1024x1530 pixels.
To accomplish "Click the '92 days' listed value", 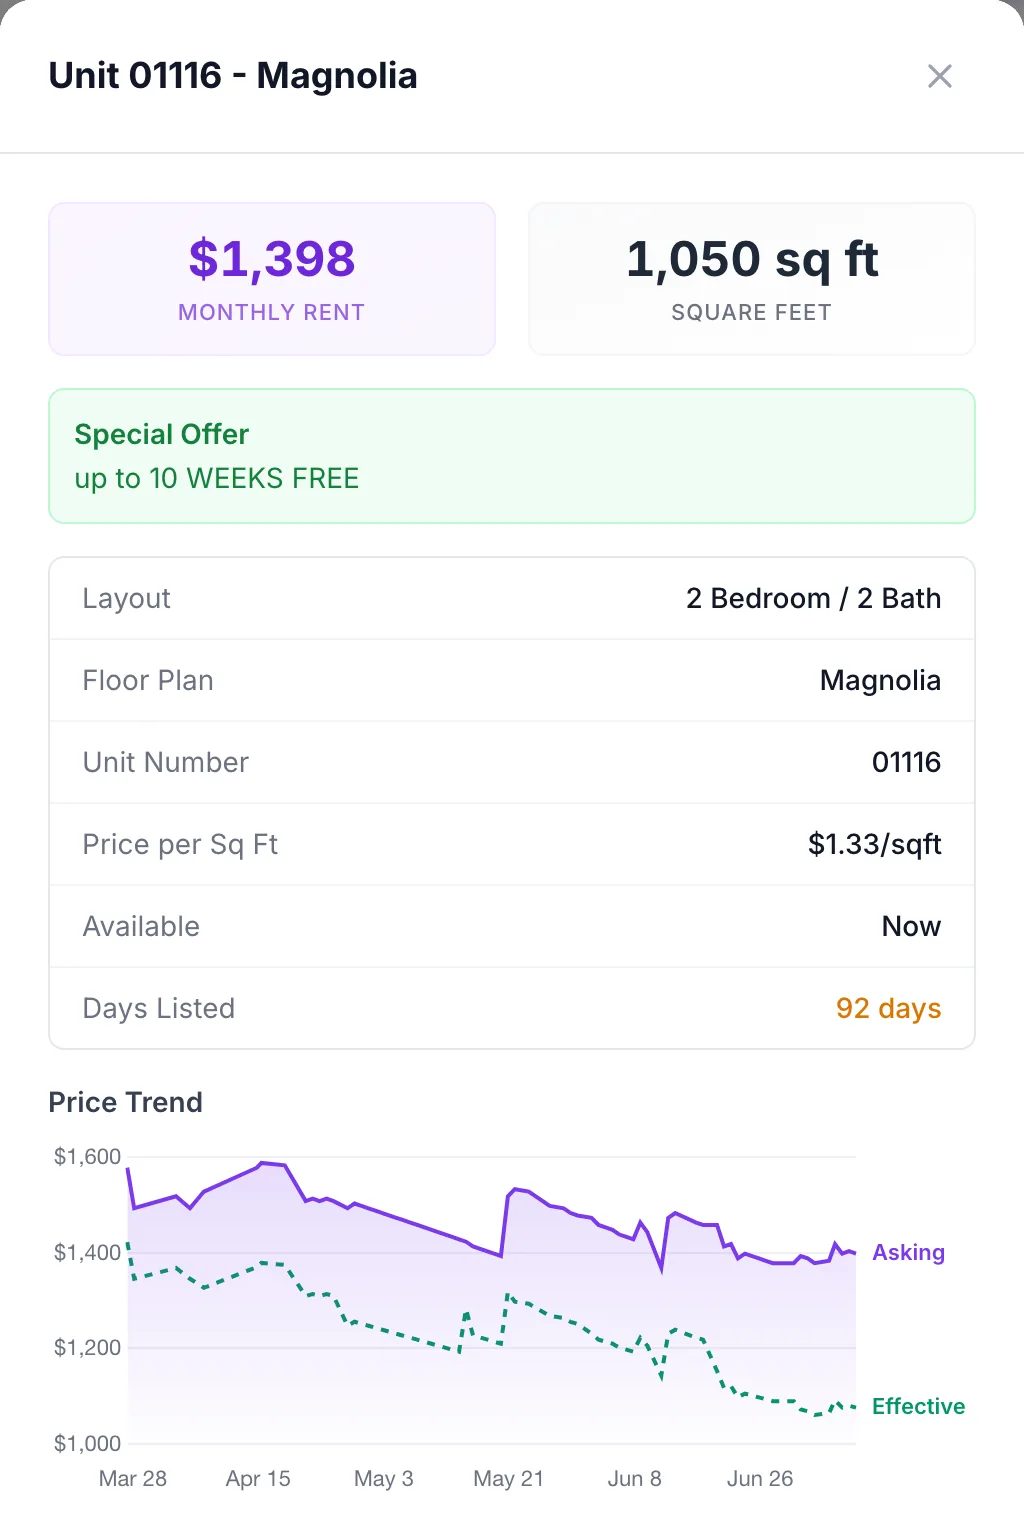I will click(x=888, y=1008).
